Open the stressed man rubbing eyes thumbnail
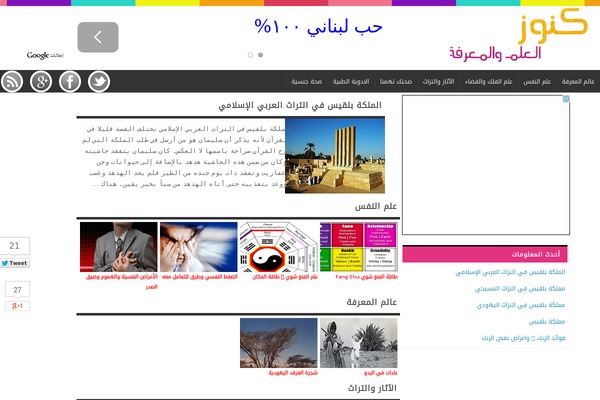Image resolution: width=600 pixels, height=400 pixels. 199,247
